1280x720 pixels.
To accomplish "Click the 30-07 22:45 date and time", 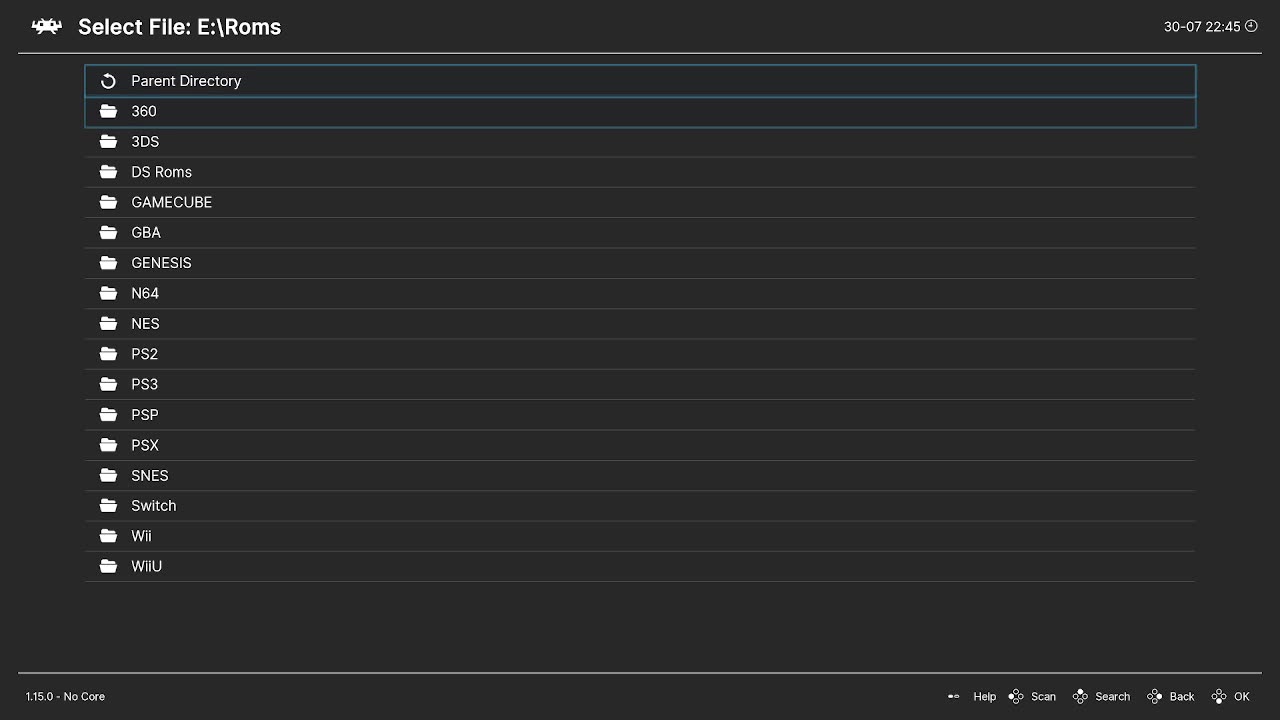I will 1202,27.
